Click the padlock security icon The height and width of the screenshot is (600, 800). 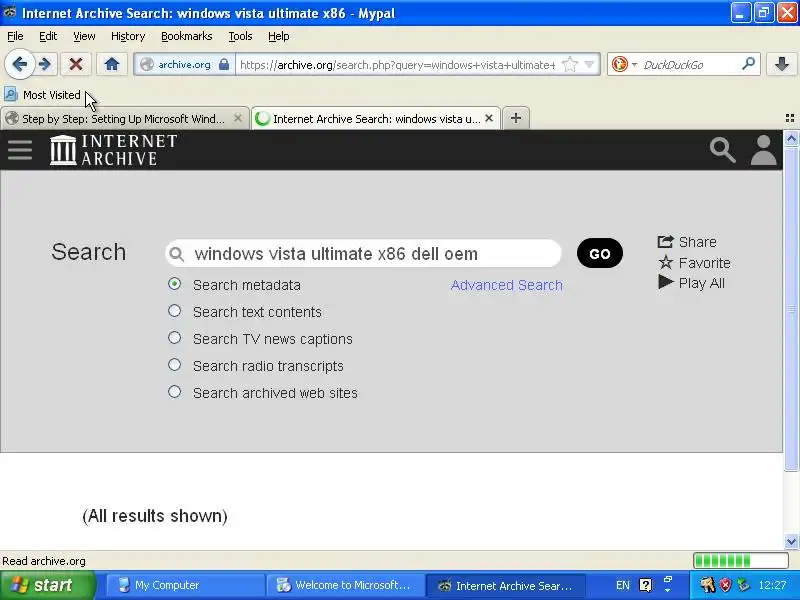pyautogui.click(x=224, y=64)
